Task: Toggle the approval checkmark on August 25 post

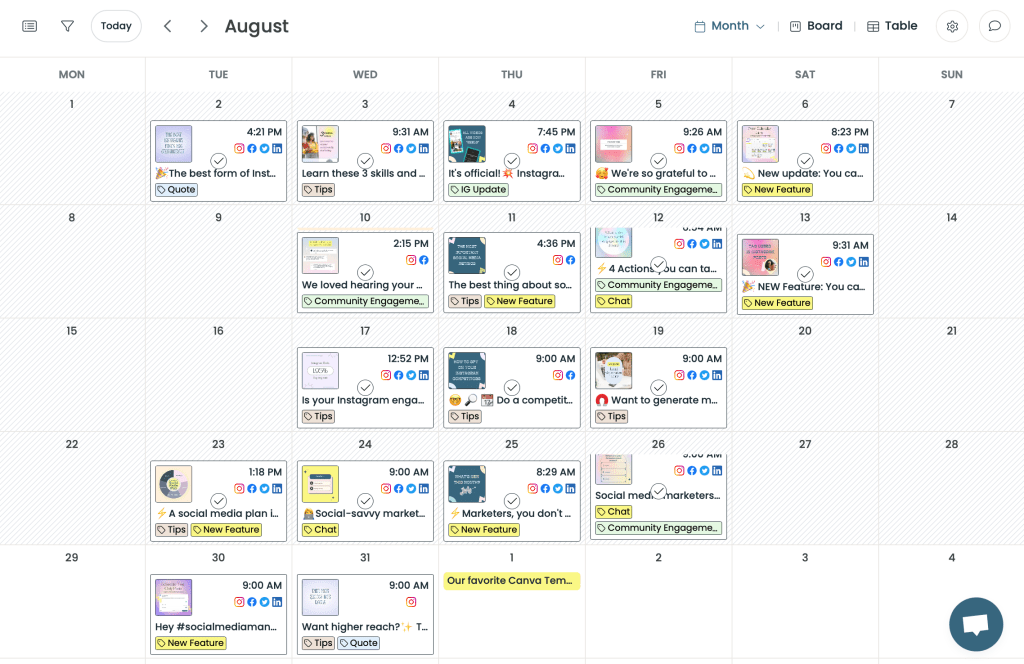Action: coord(512,501)
